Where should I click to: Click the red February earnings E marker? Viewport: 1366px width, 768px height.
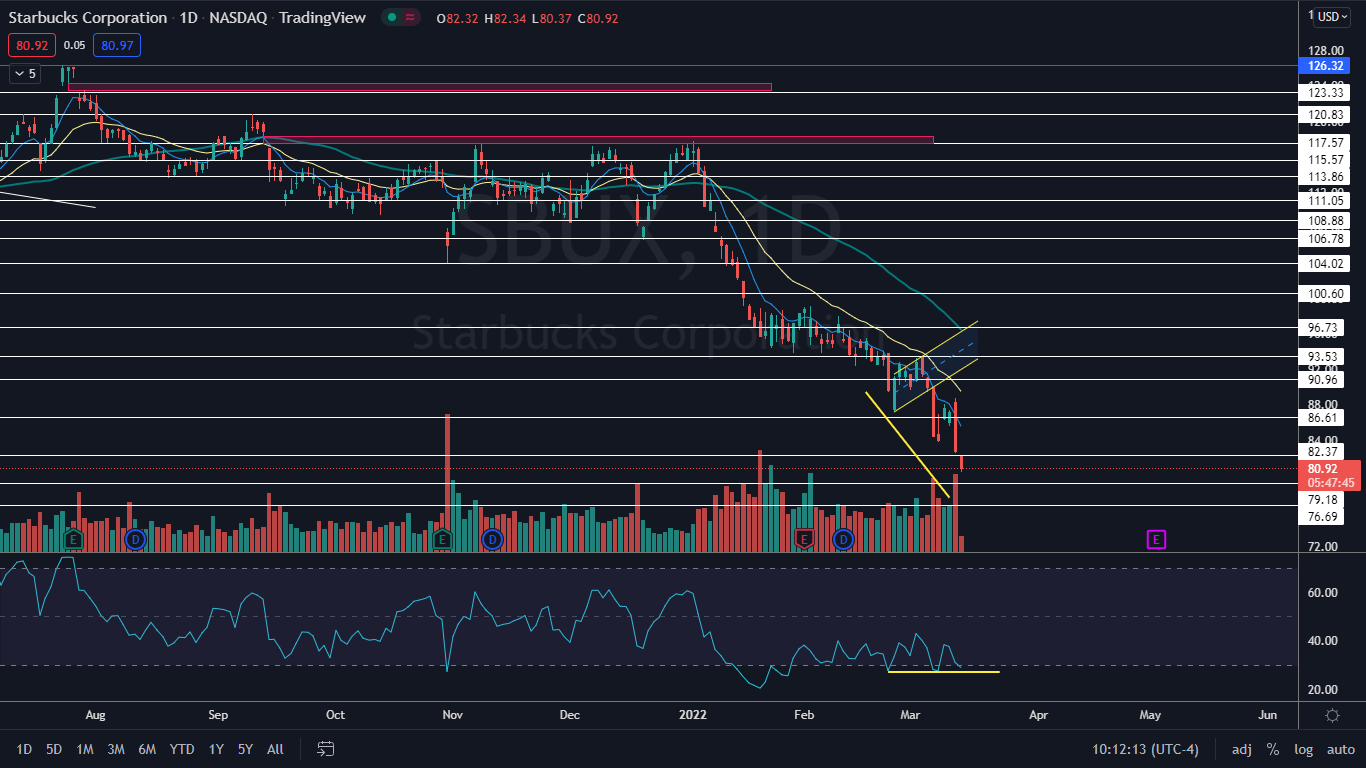(802, 540)
